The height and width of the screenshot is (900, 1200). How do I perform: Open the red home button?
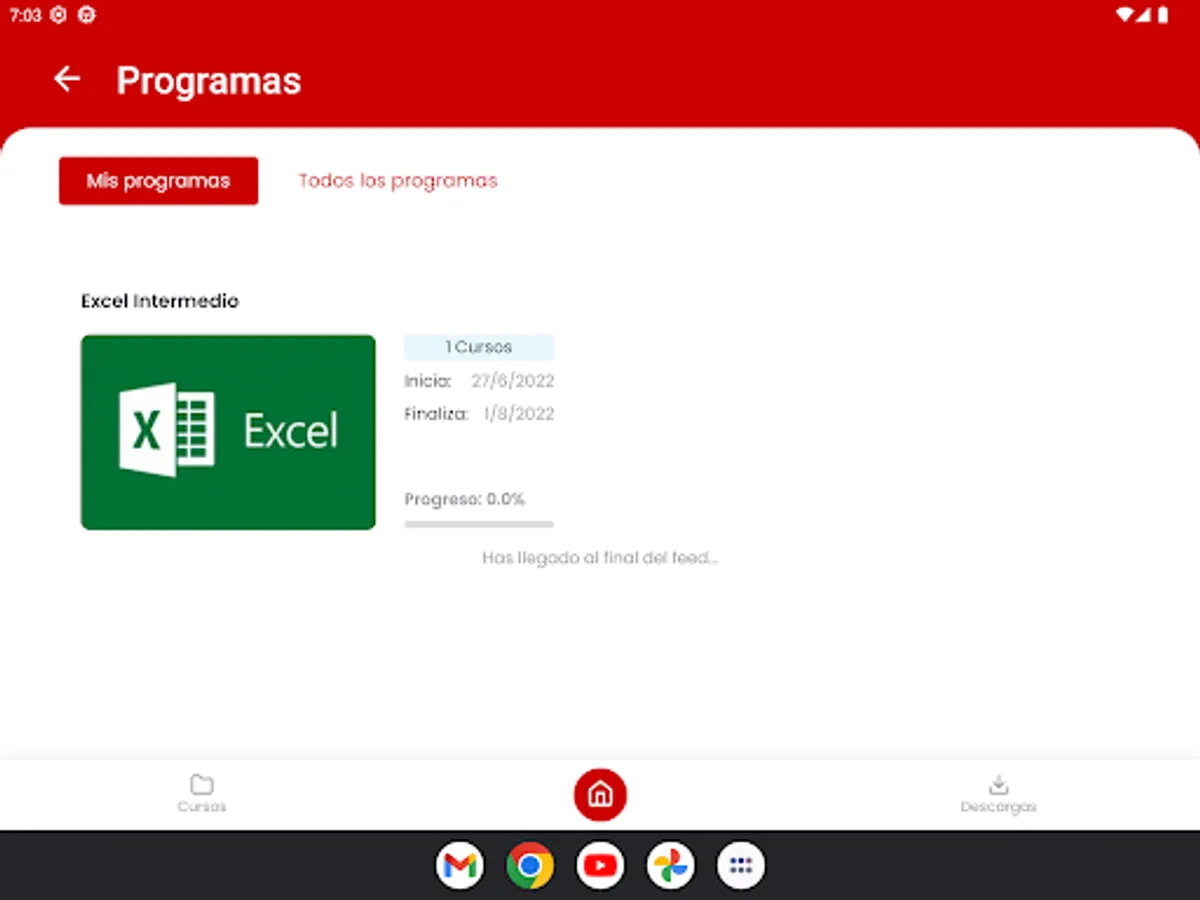tap(600, 795)
